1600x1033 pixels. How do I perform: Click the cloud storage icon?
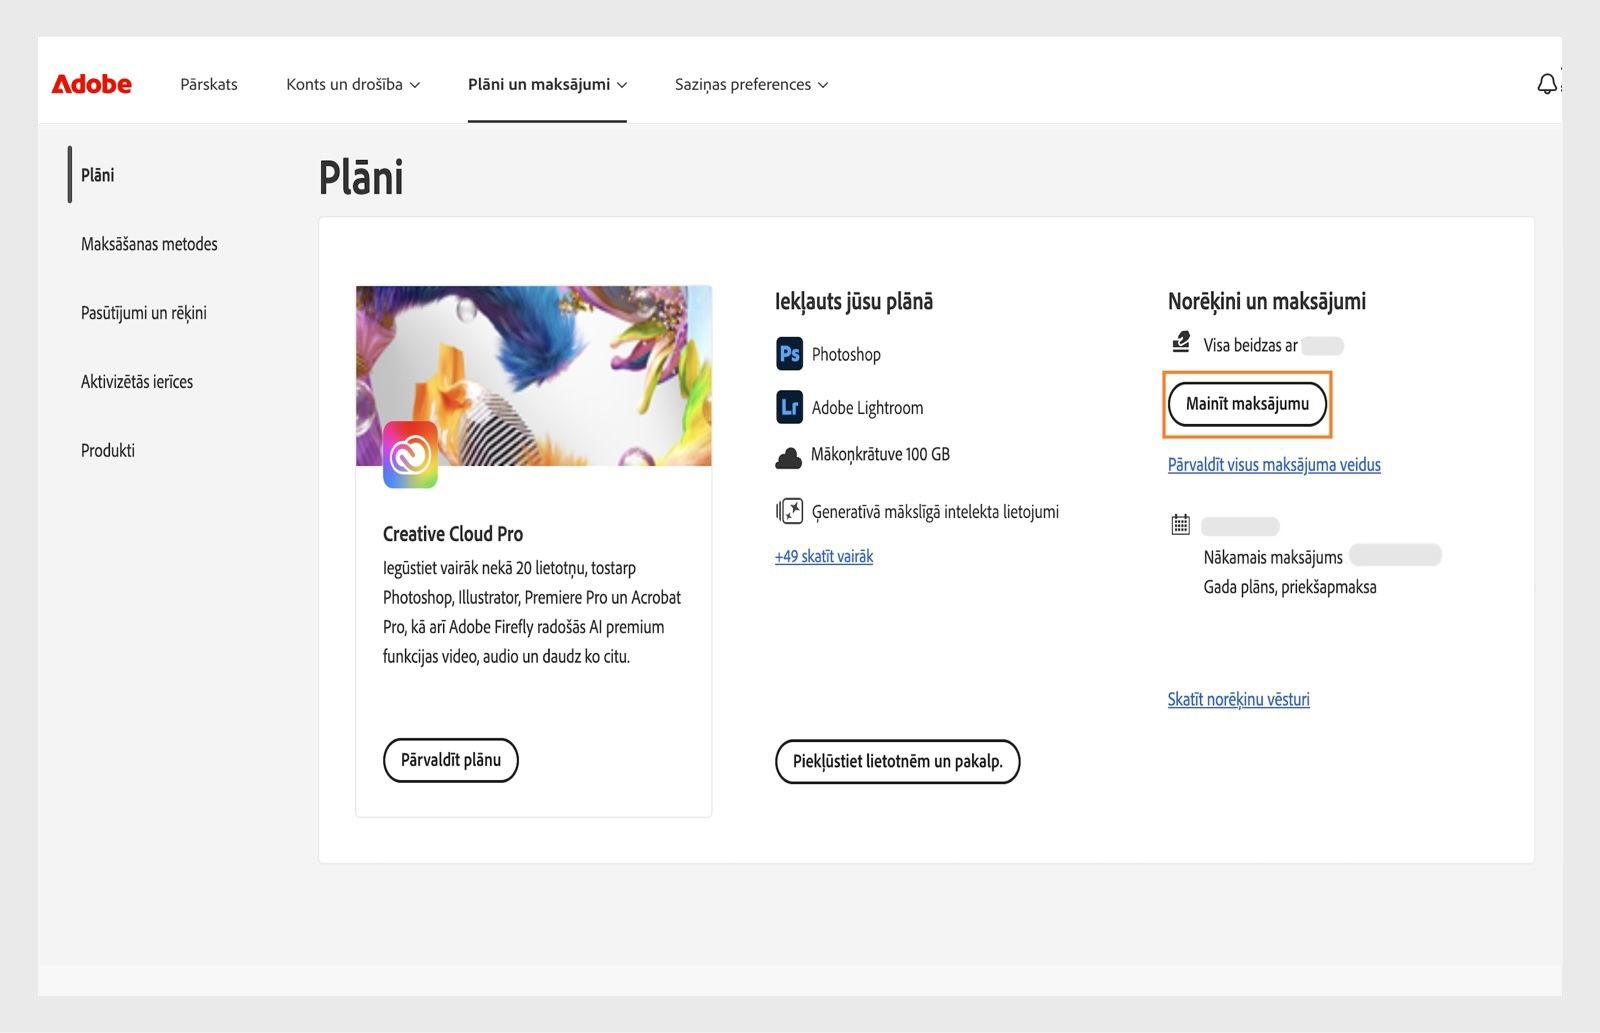click(x=789, y=458)
